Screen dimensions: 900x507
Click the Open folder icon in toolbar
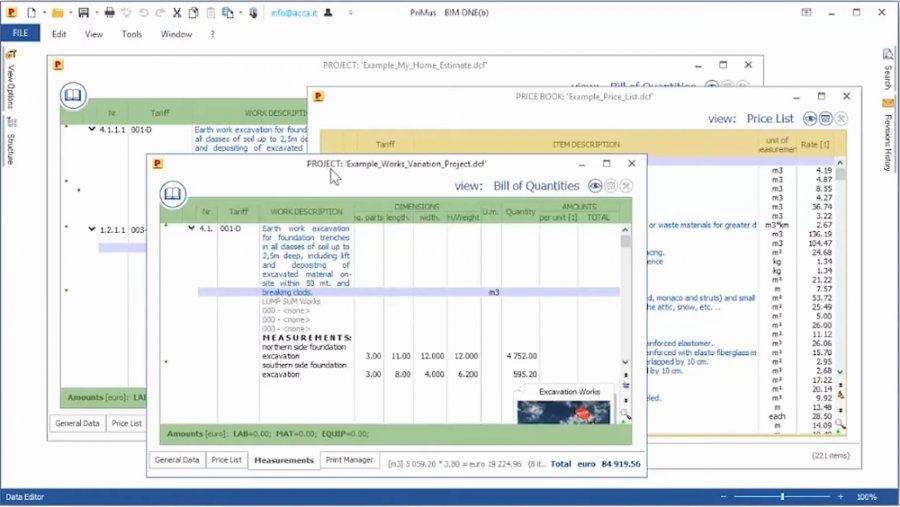tap(57, 12)
